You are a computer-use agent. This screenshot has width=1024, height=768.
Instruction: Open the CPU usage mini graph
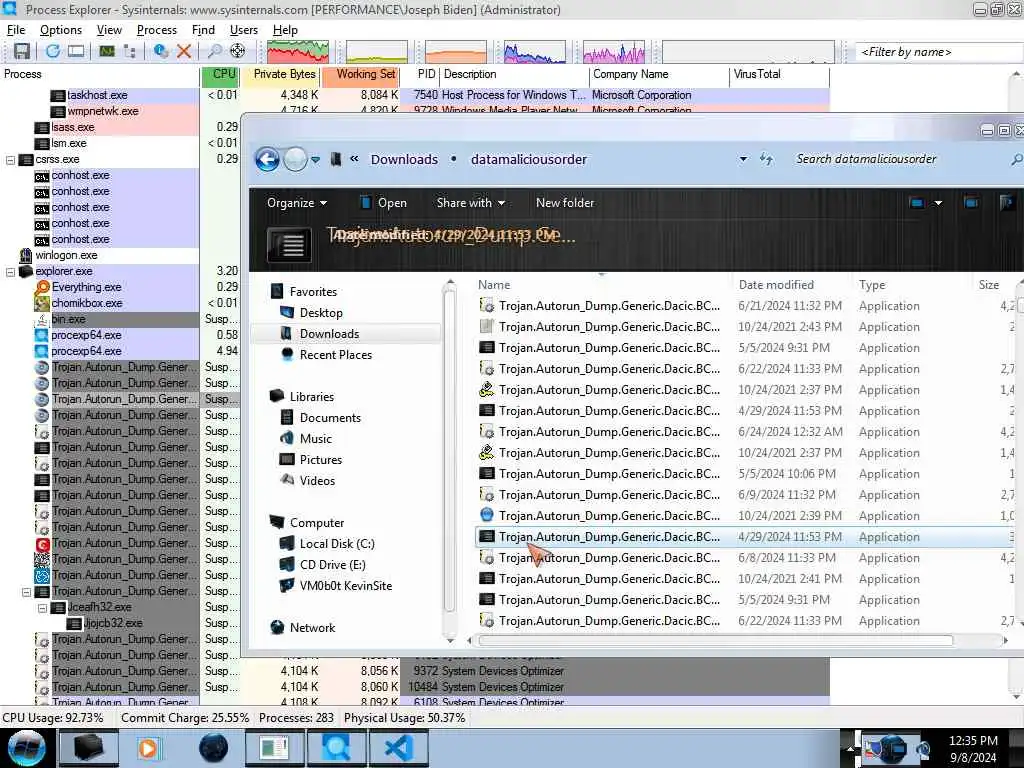298,52
